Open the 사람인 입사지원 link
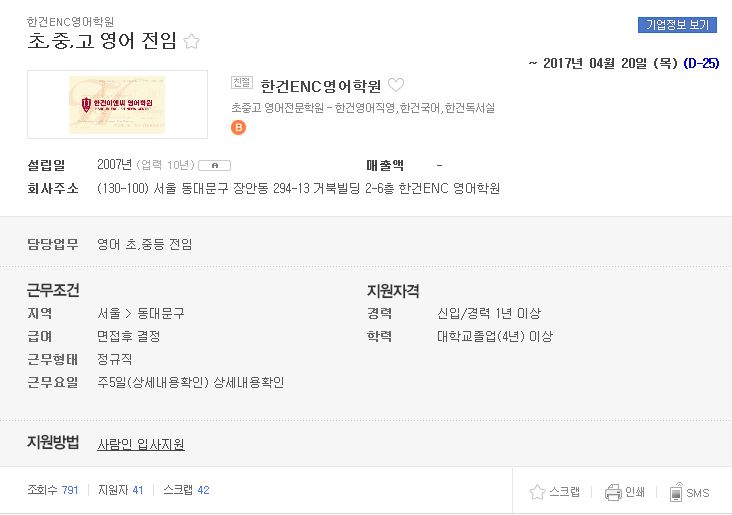This screenshot has height=515, width=732. (x=141, y=444)
